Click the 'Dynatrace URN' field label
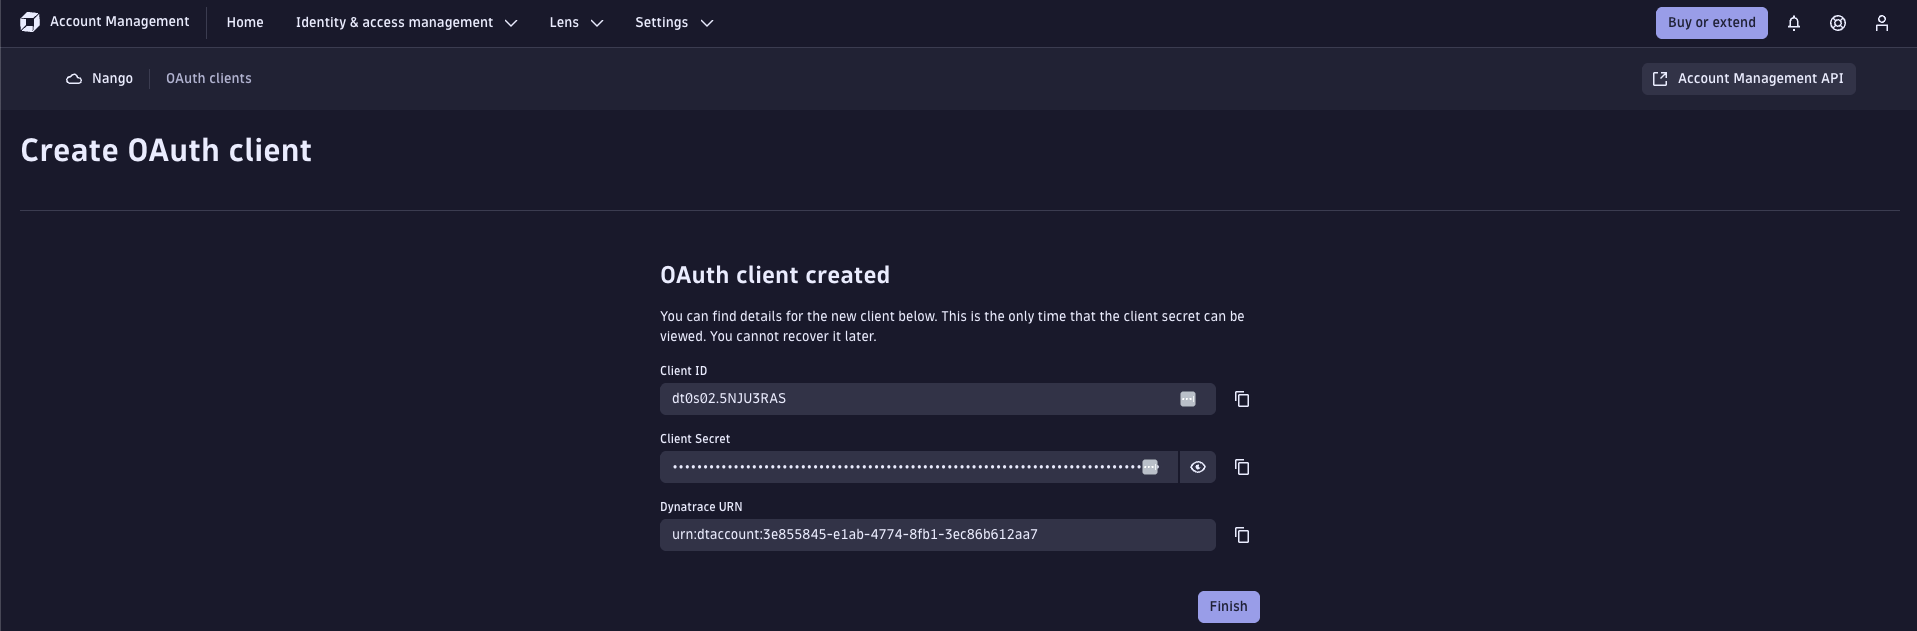Viewport: 1917px width, 631px height. click(701, 507)
